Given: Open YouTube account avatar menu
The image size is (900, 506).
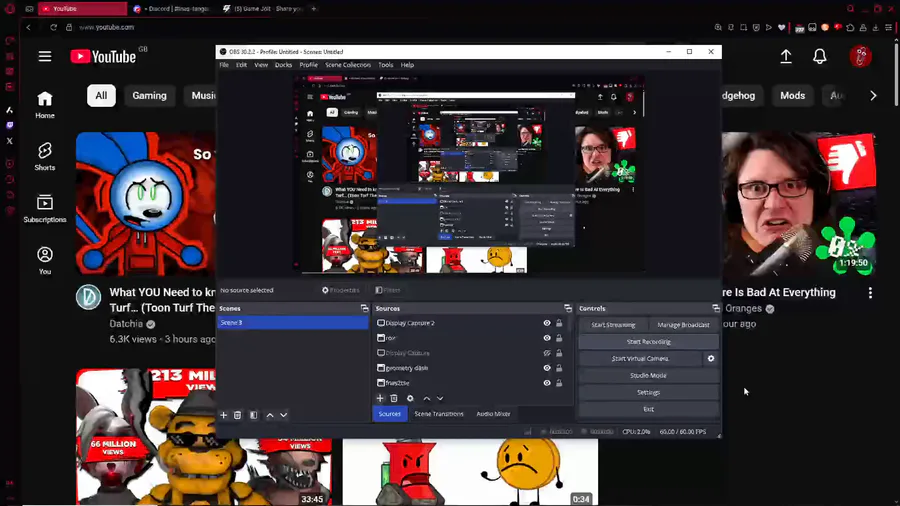Looking at the screenshot, I should [x=860, y=56].
